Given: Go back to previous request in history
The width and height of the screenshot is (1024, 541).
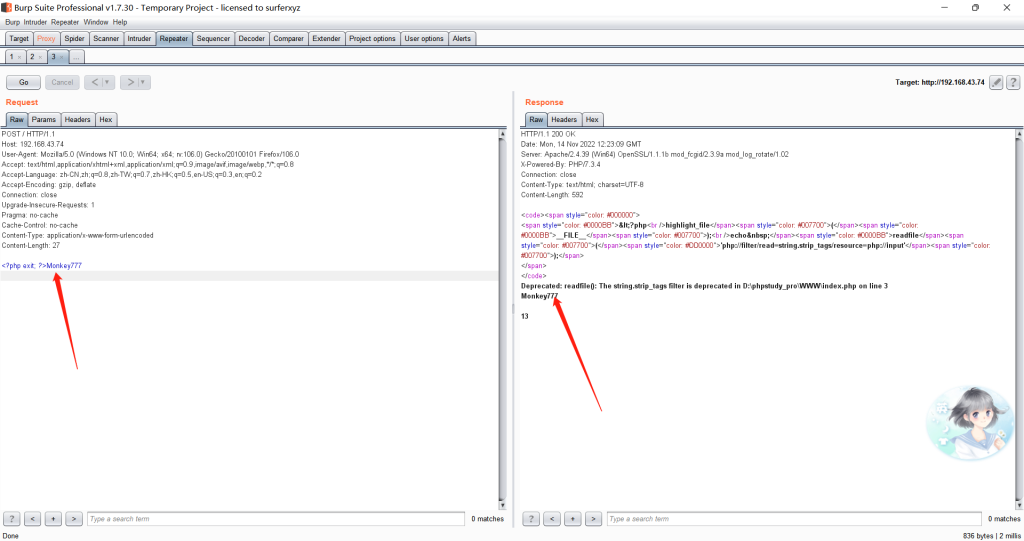Looking at the screenshot, I should [93, 82].
